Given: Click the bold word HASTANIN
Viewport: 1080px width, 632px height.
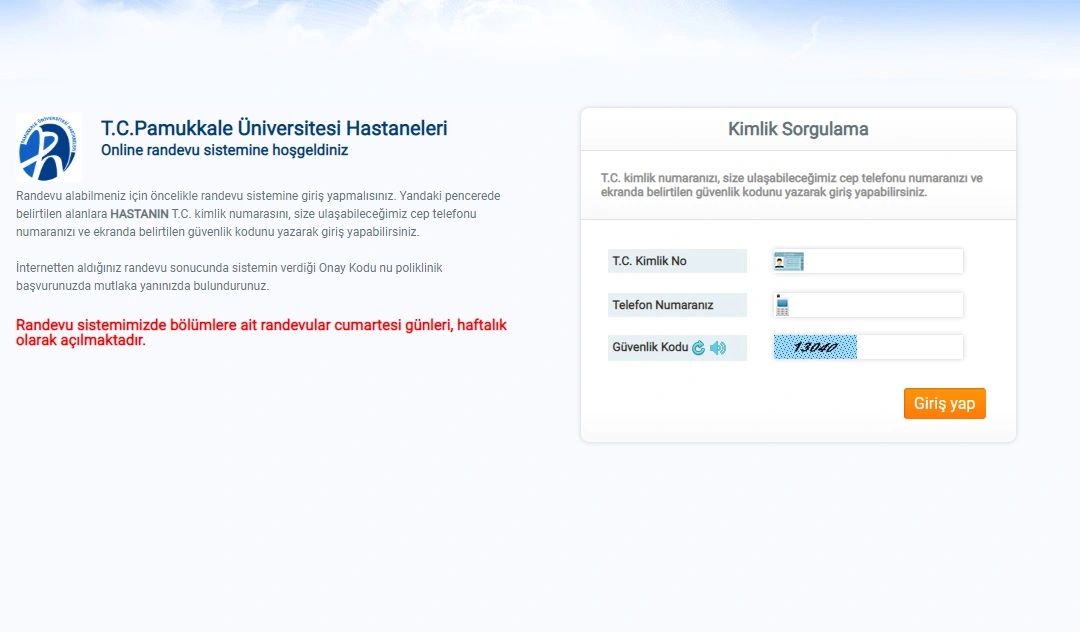Looking at the screenshot, I should pos(139,214).
